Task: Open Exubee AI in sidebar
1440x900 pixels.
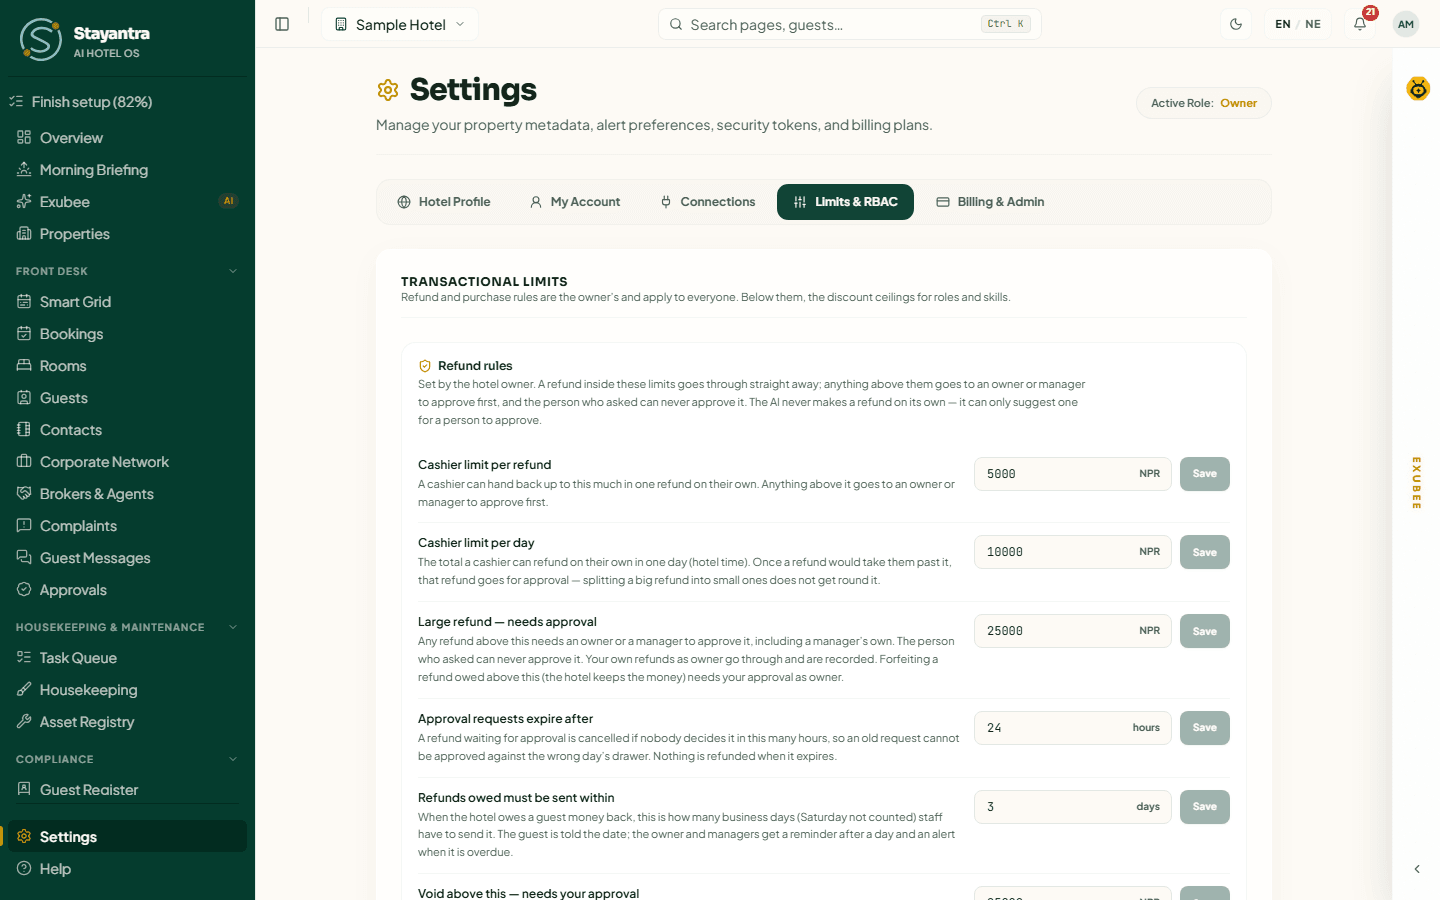Action: coord(127,202)
